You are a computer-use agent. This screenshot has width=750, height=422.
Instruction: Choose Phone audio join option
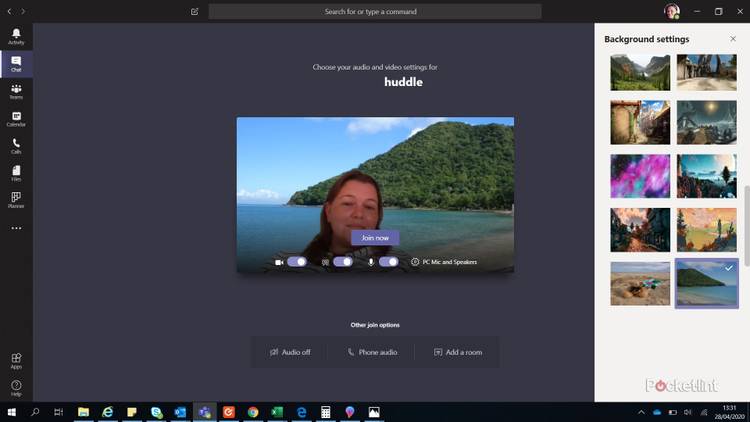pos(372,352)
